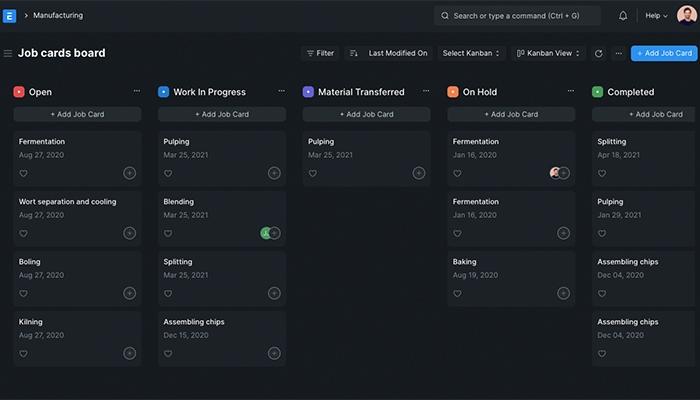This screenshot has height=400, width=700.
Task: Open the Blending job card
Action: pos(222,219)
